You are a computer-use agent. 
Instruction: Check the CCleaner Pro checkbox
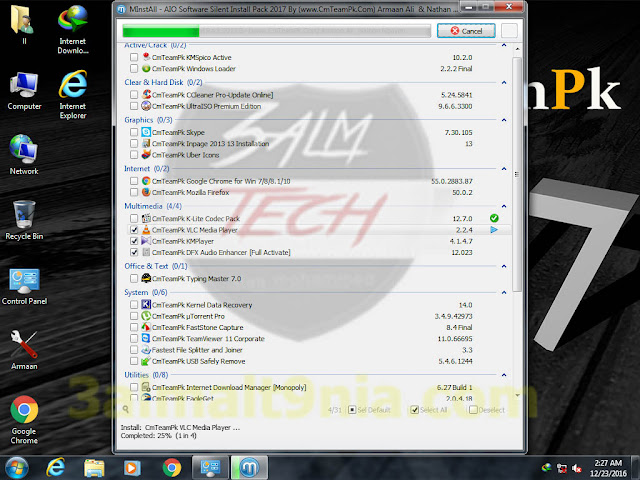[x=134, y=94]
